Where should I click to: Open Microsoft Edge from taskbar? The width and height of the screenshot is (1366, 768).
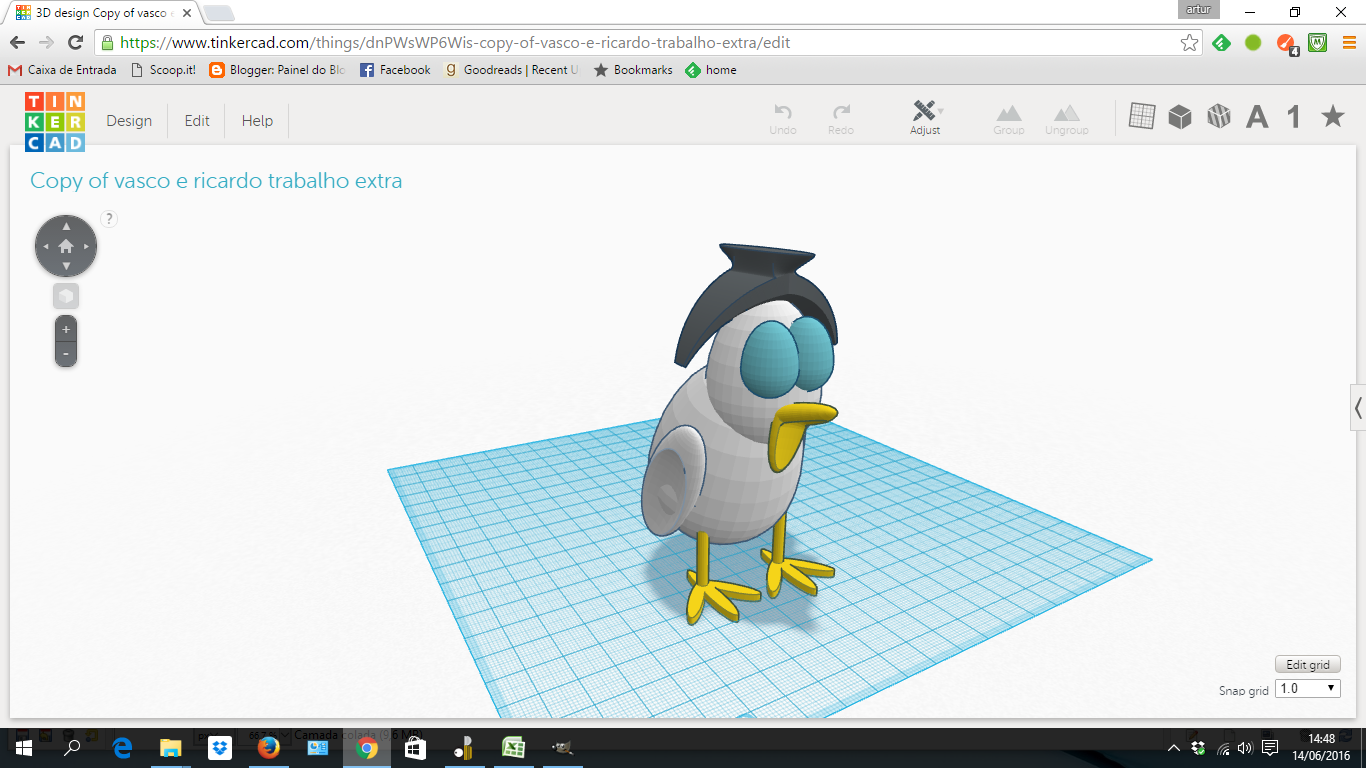[x=122, y=748]
